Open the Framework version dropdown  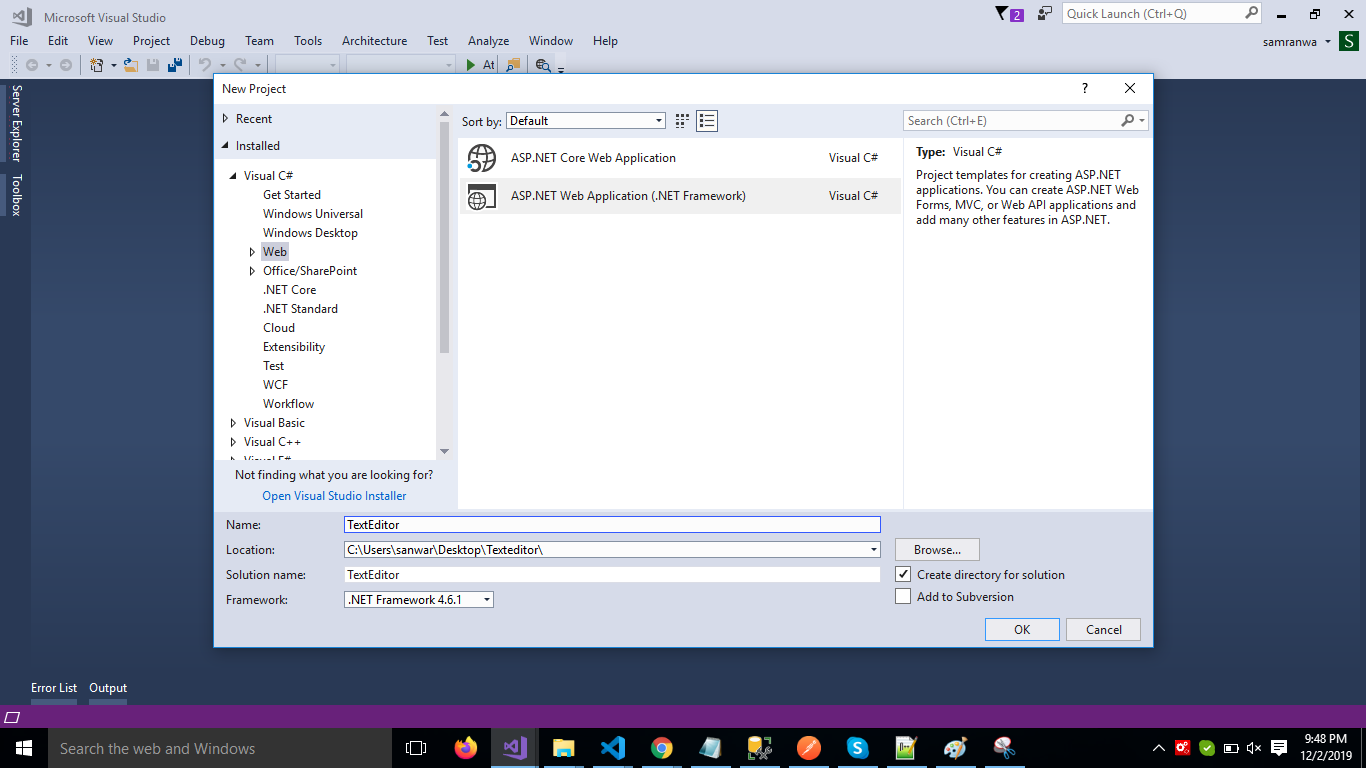pyautogui.click(x=419, y=600)
